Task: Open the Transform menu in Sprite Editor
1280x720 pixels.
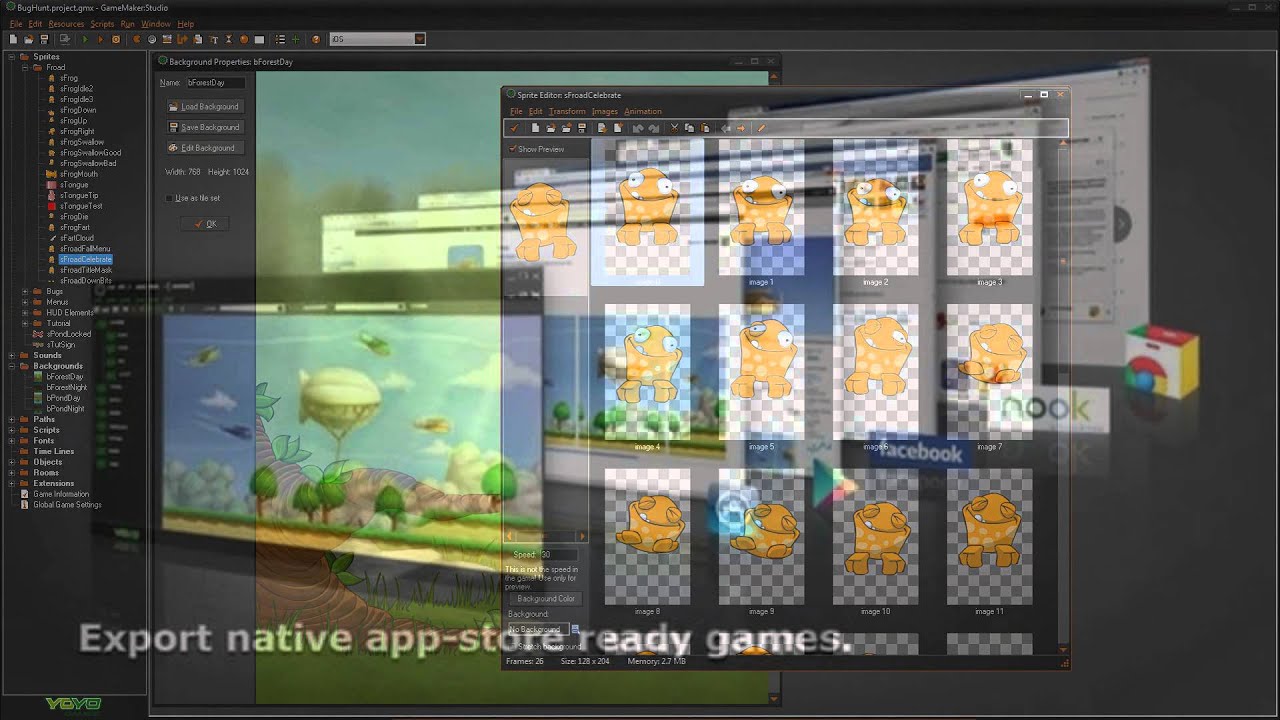Action: pyautogui.click(x=567, y=111)
